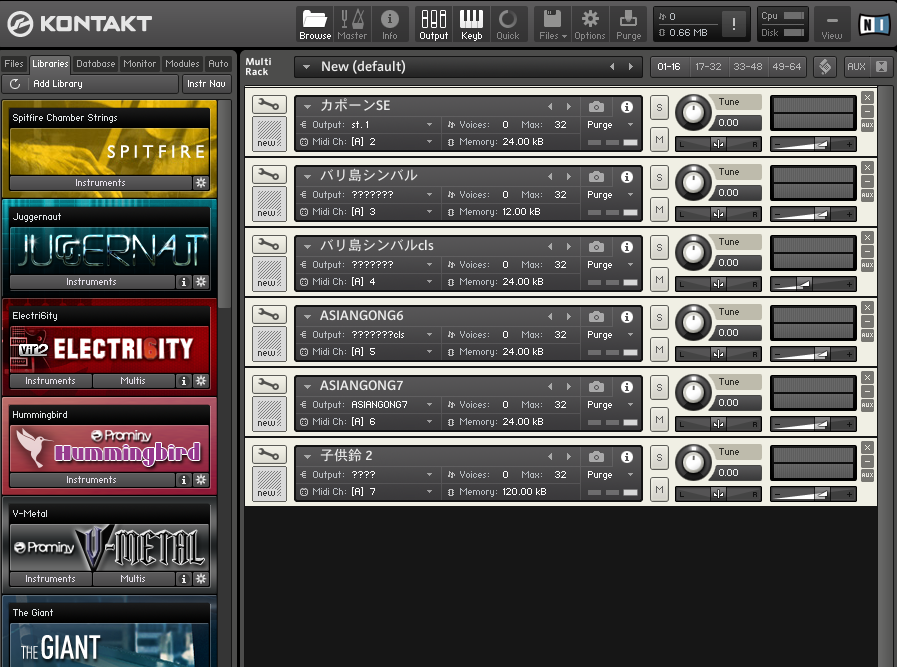Solo the ASIANGONG6 instrument
The image size is (897, 667).
[x=659, y=317]
